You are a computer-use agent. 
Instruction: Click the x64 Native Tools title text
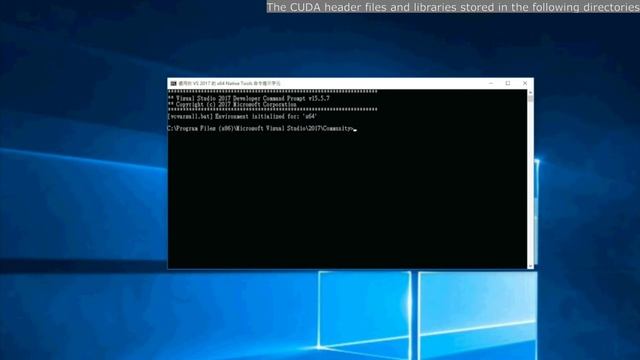(x=229, y=83)
